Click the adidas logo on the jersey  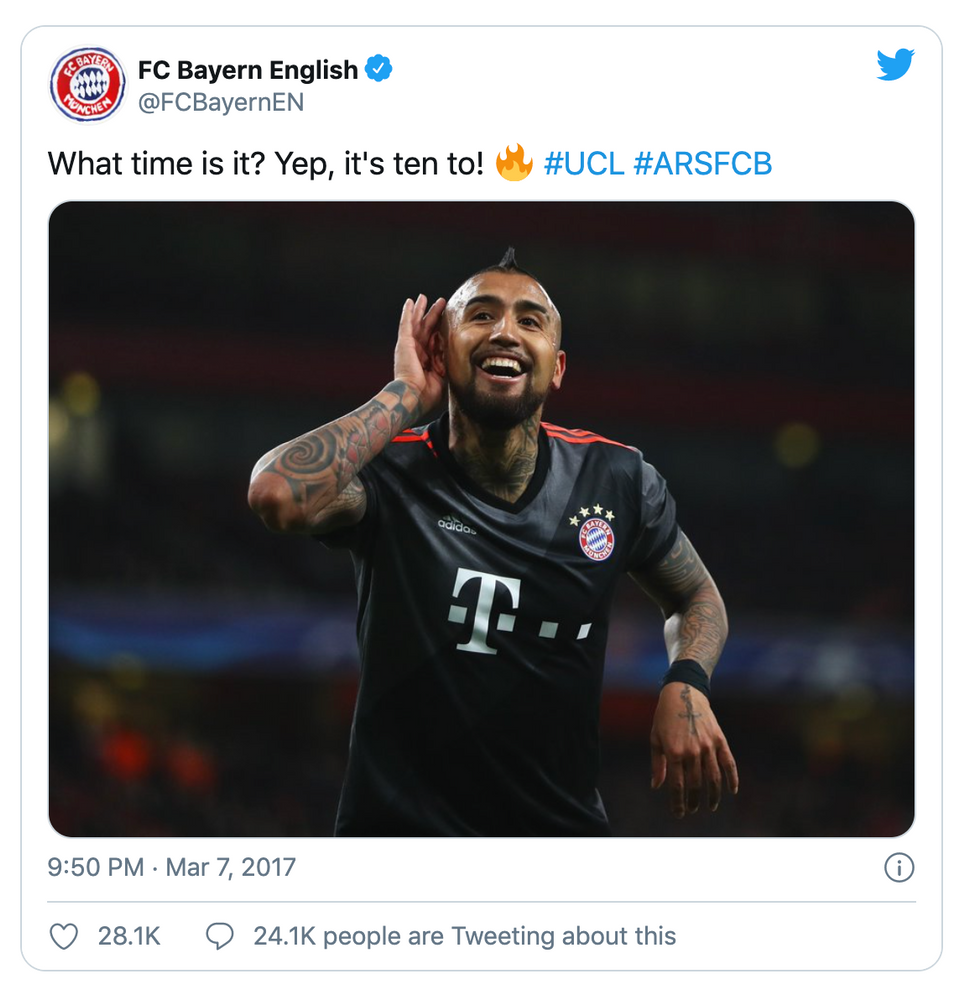point(456,525)
